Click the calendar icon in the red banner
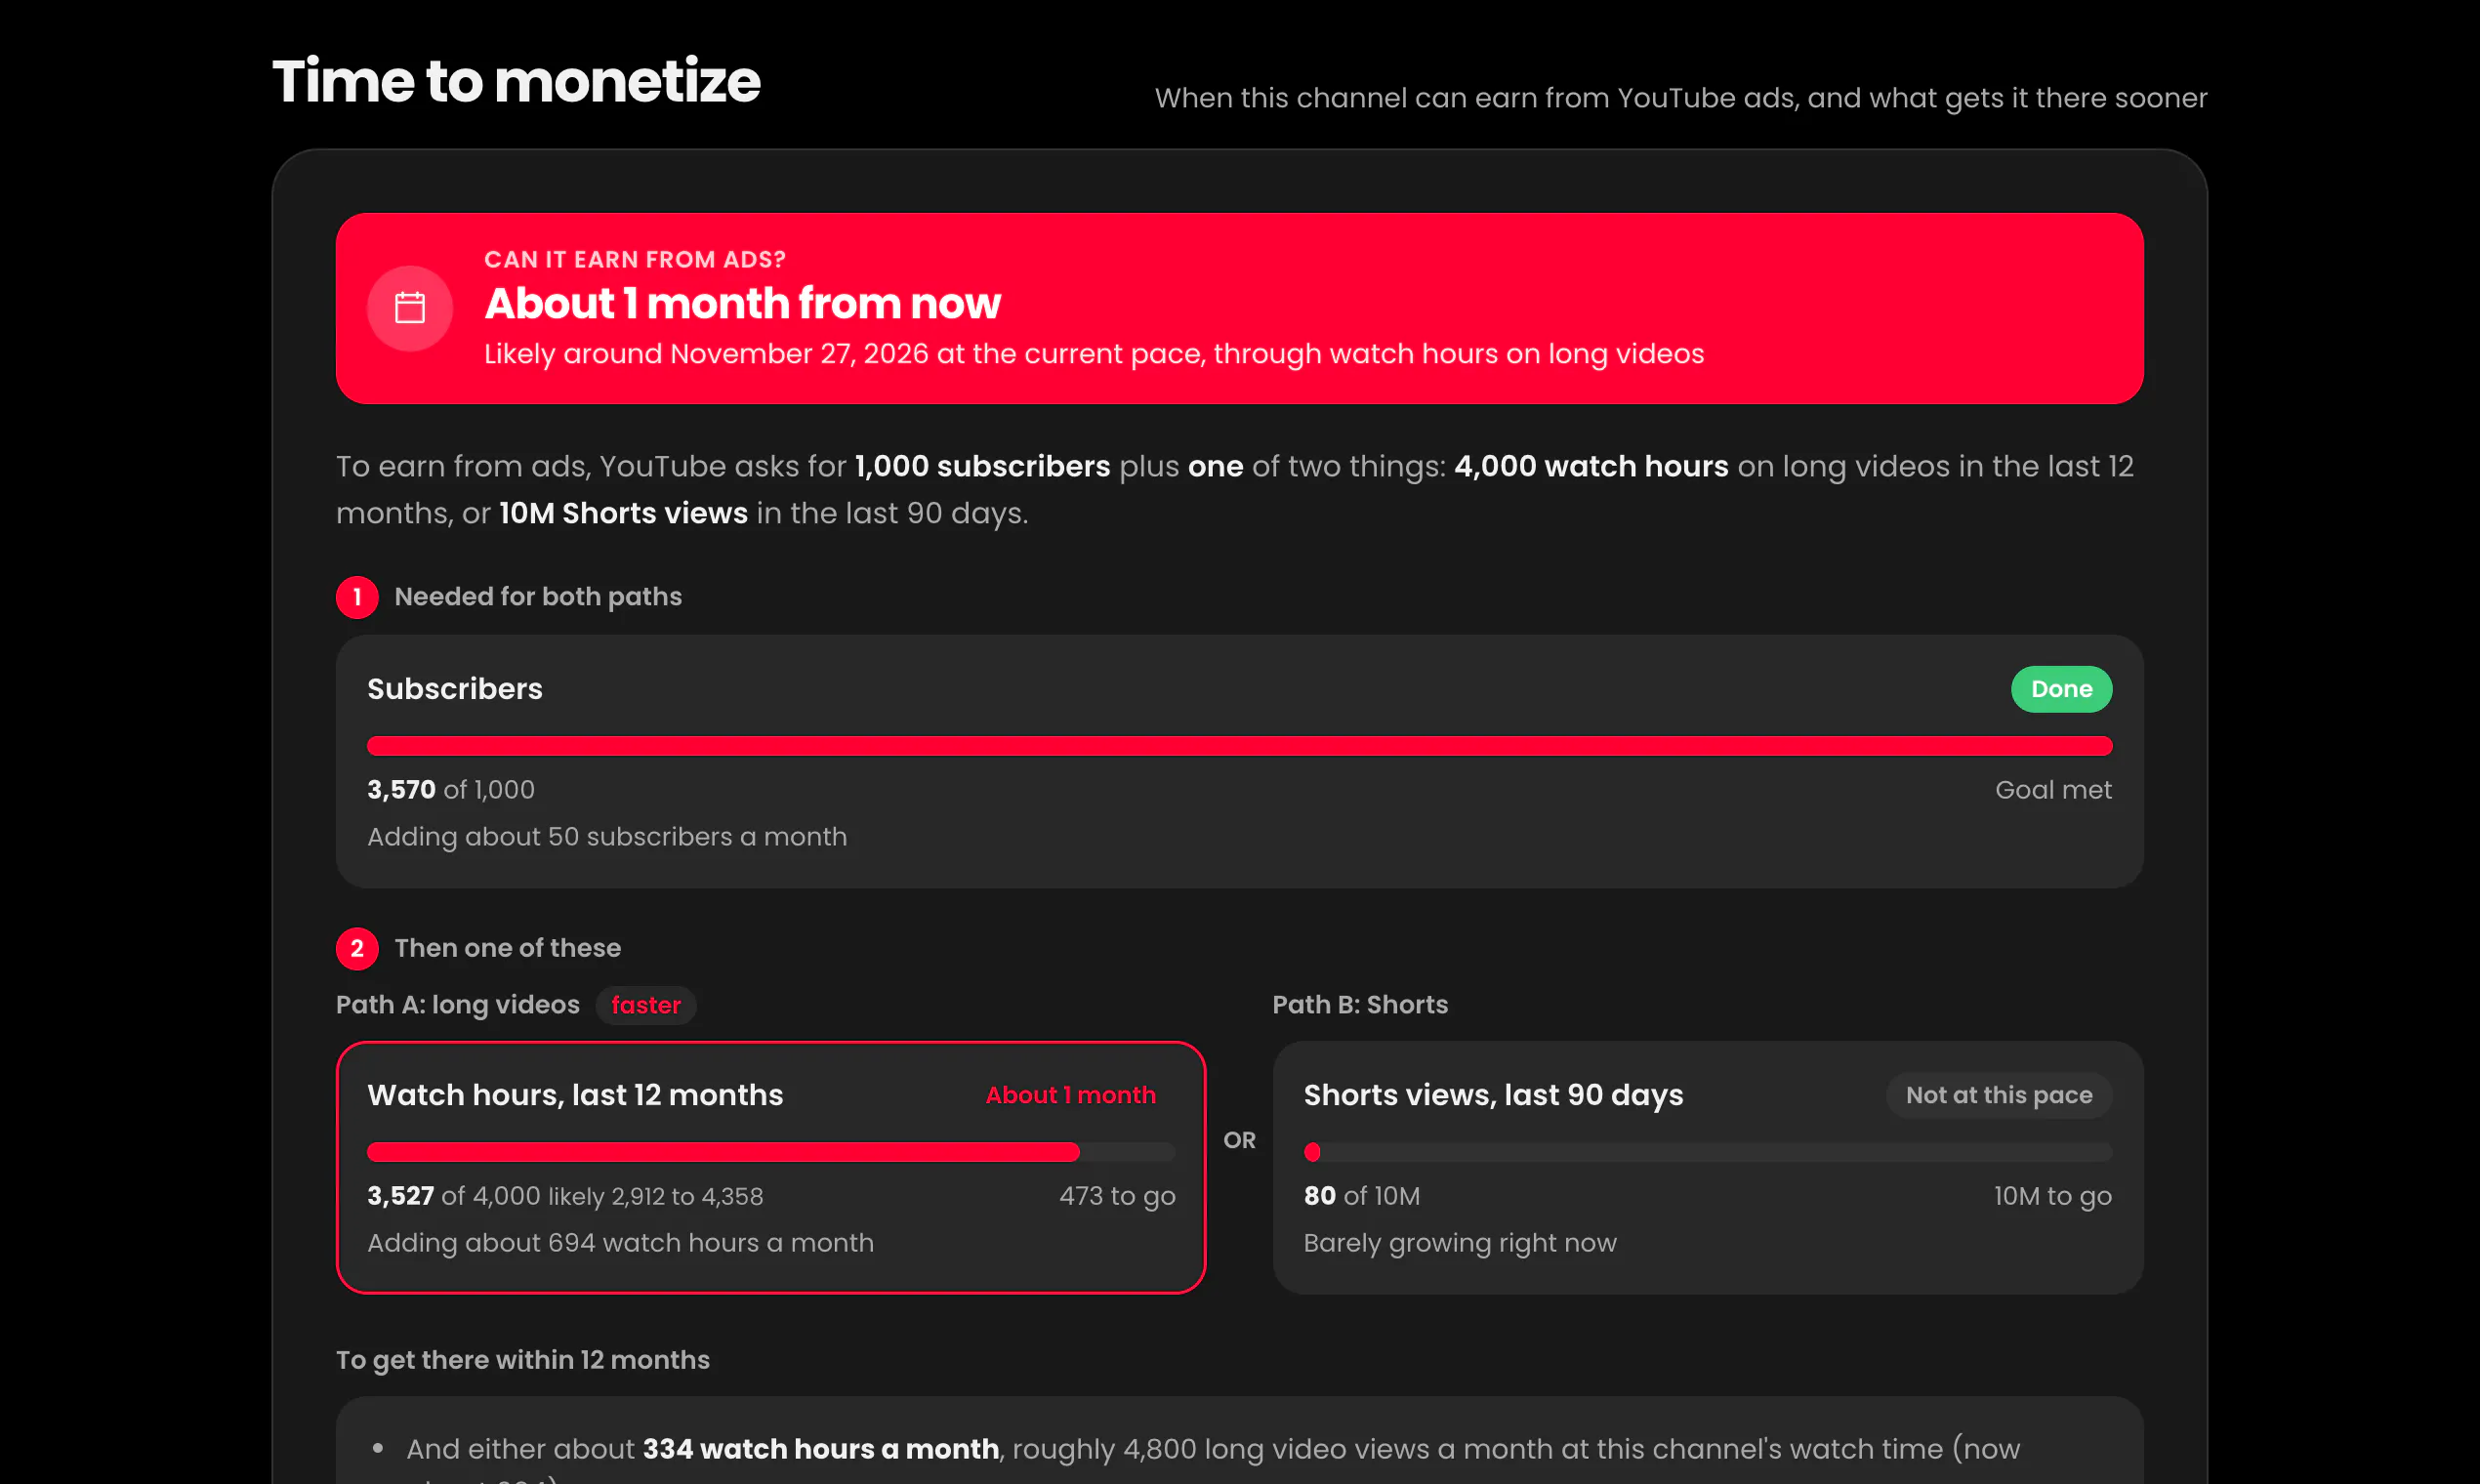The image size is (2480, 1484). tap(410, 308)
